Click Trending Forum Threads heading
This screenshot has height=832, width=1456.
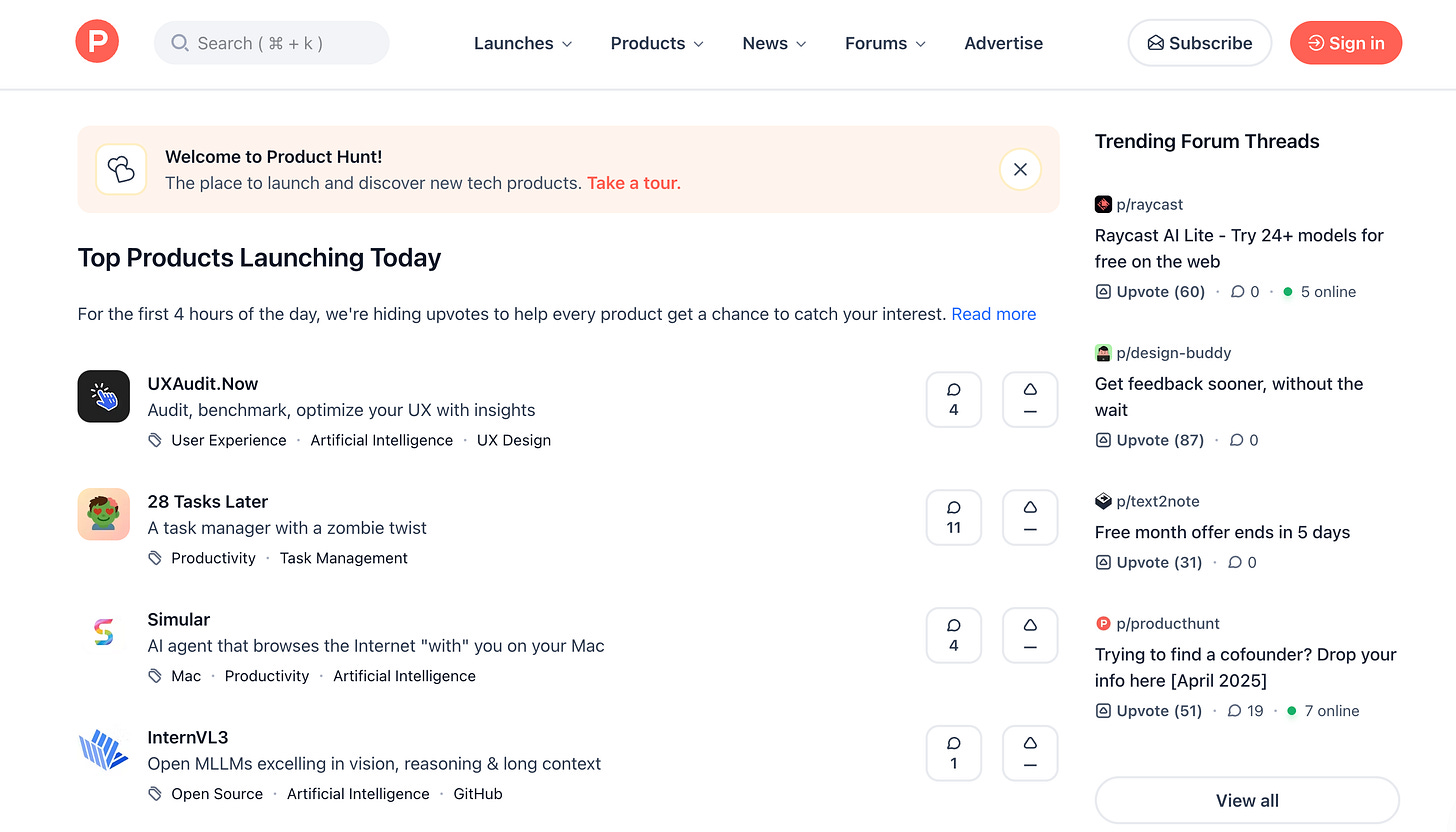(x=1206, y=141)
